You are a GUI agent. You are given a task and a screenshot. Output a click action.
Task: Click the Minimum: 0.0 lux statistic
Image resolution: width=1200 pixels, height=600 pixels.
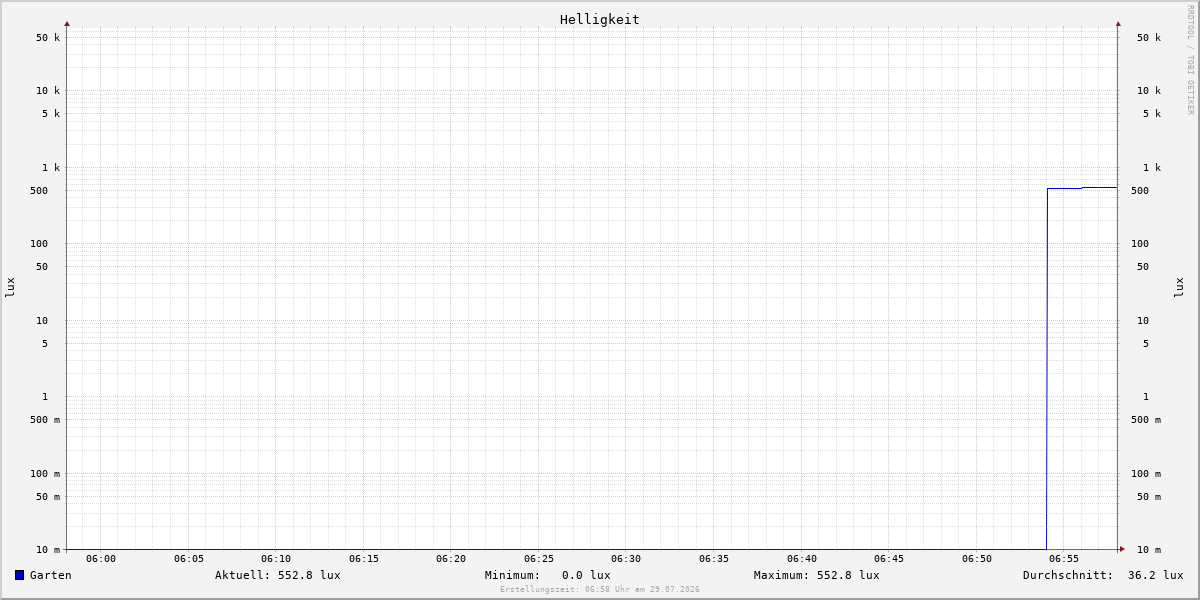click(x=548, y=575)
